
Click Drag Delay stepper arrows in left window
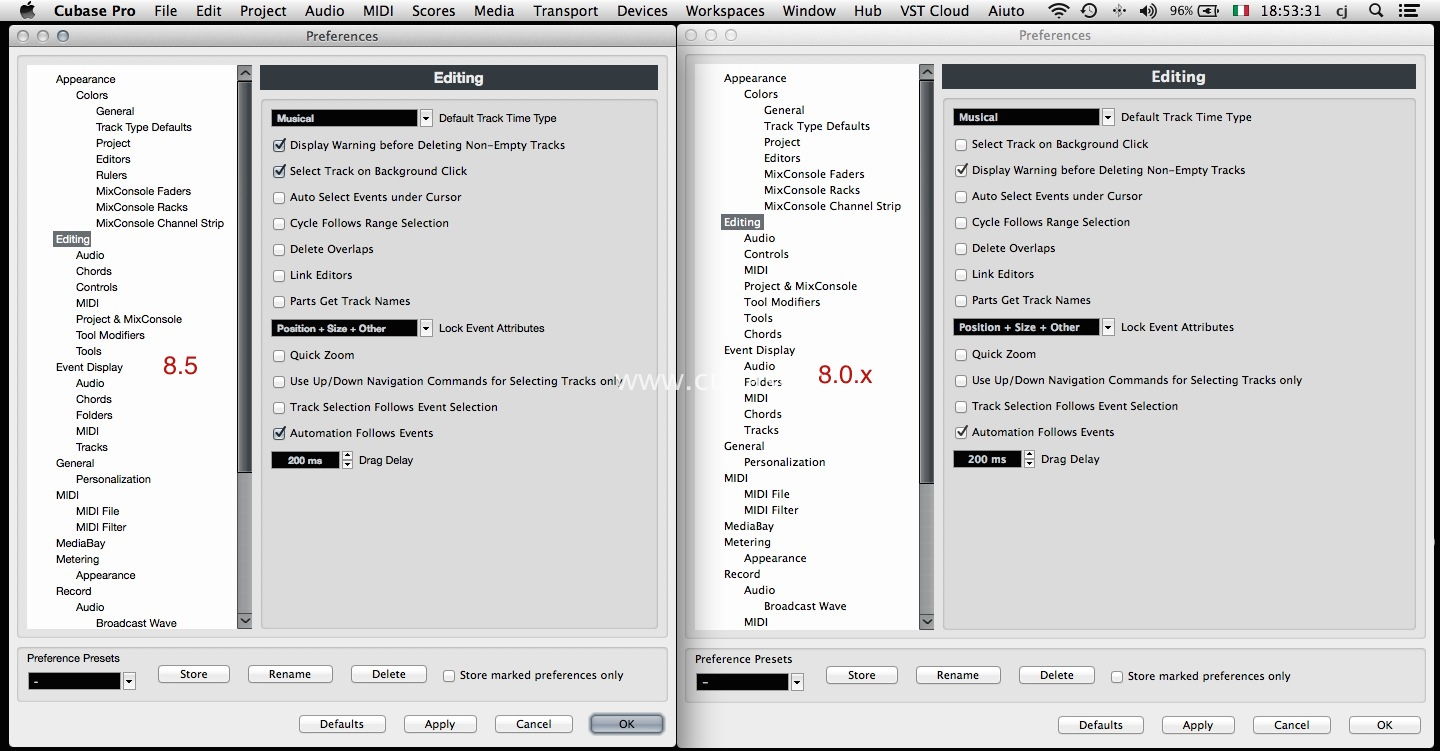coord(347,460)
